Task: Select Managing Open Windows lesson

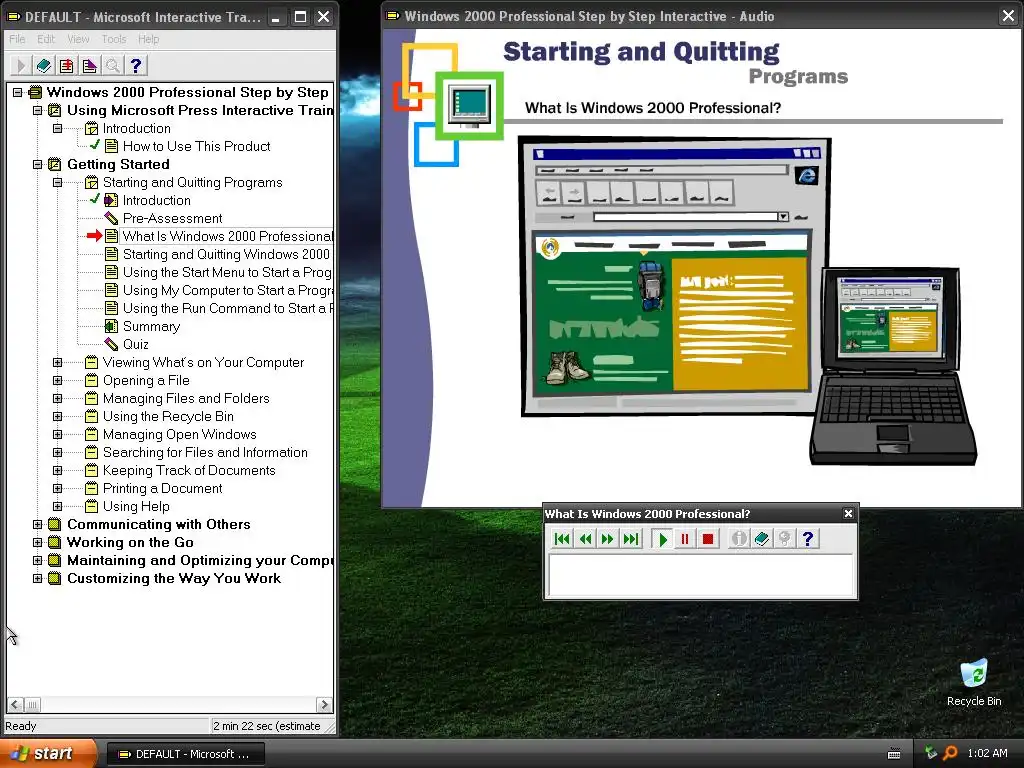Action: coord(180,434)
